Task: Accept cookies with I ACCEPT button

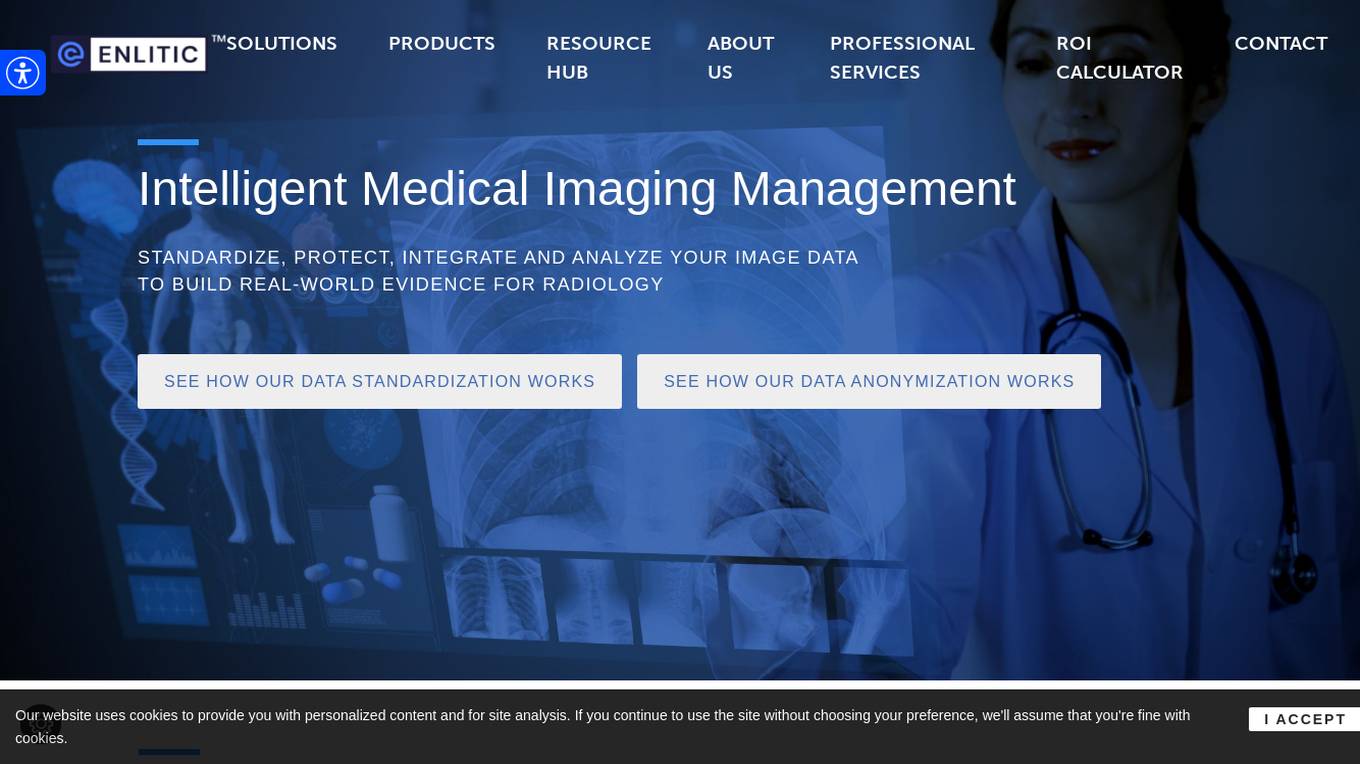Action: point(1304,719)
